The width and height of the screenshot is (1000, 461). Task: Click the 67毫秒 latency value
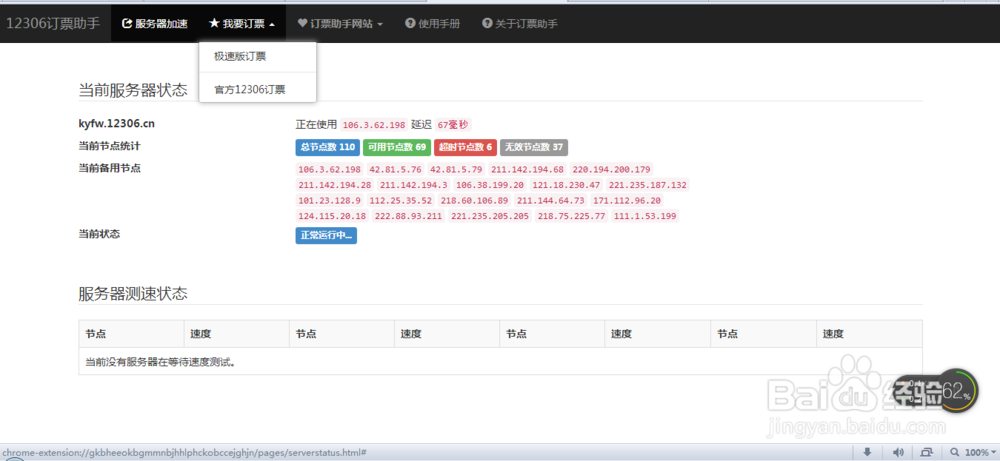pyautogui.click(x=453, y=125)
